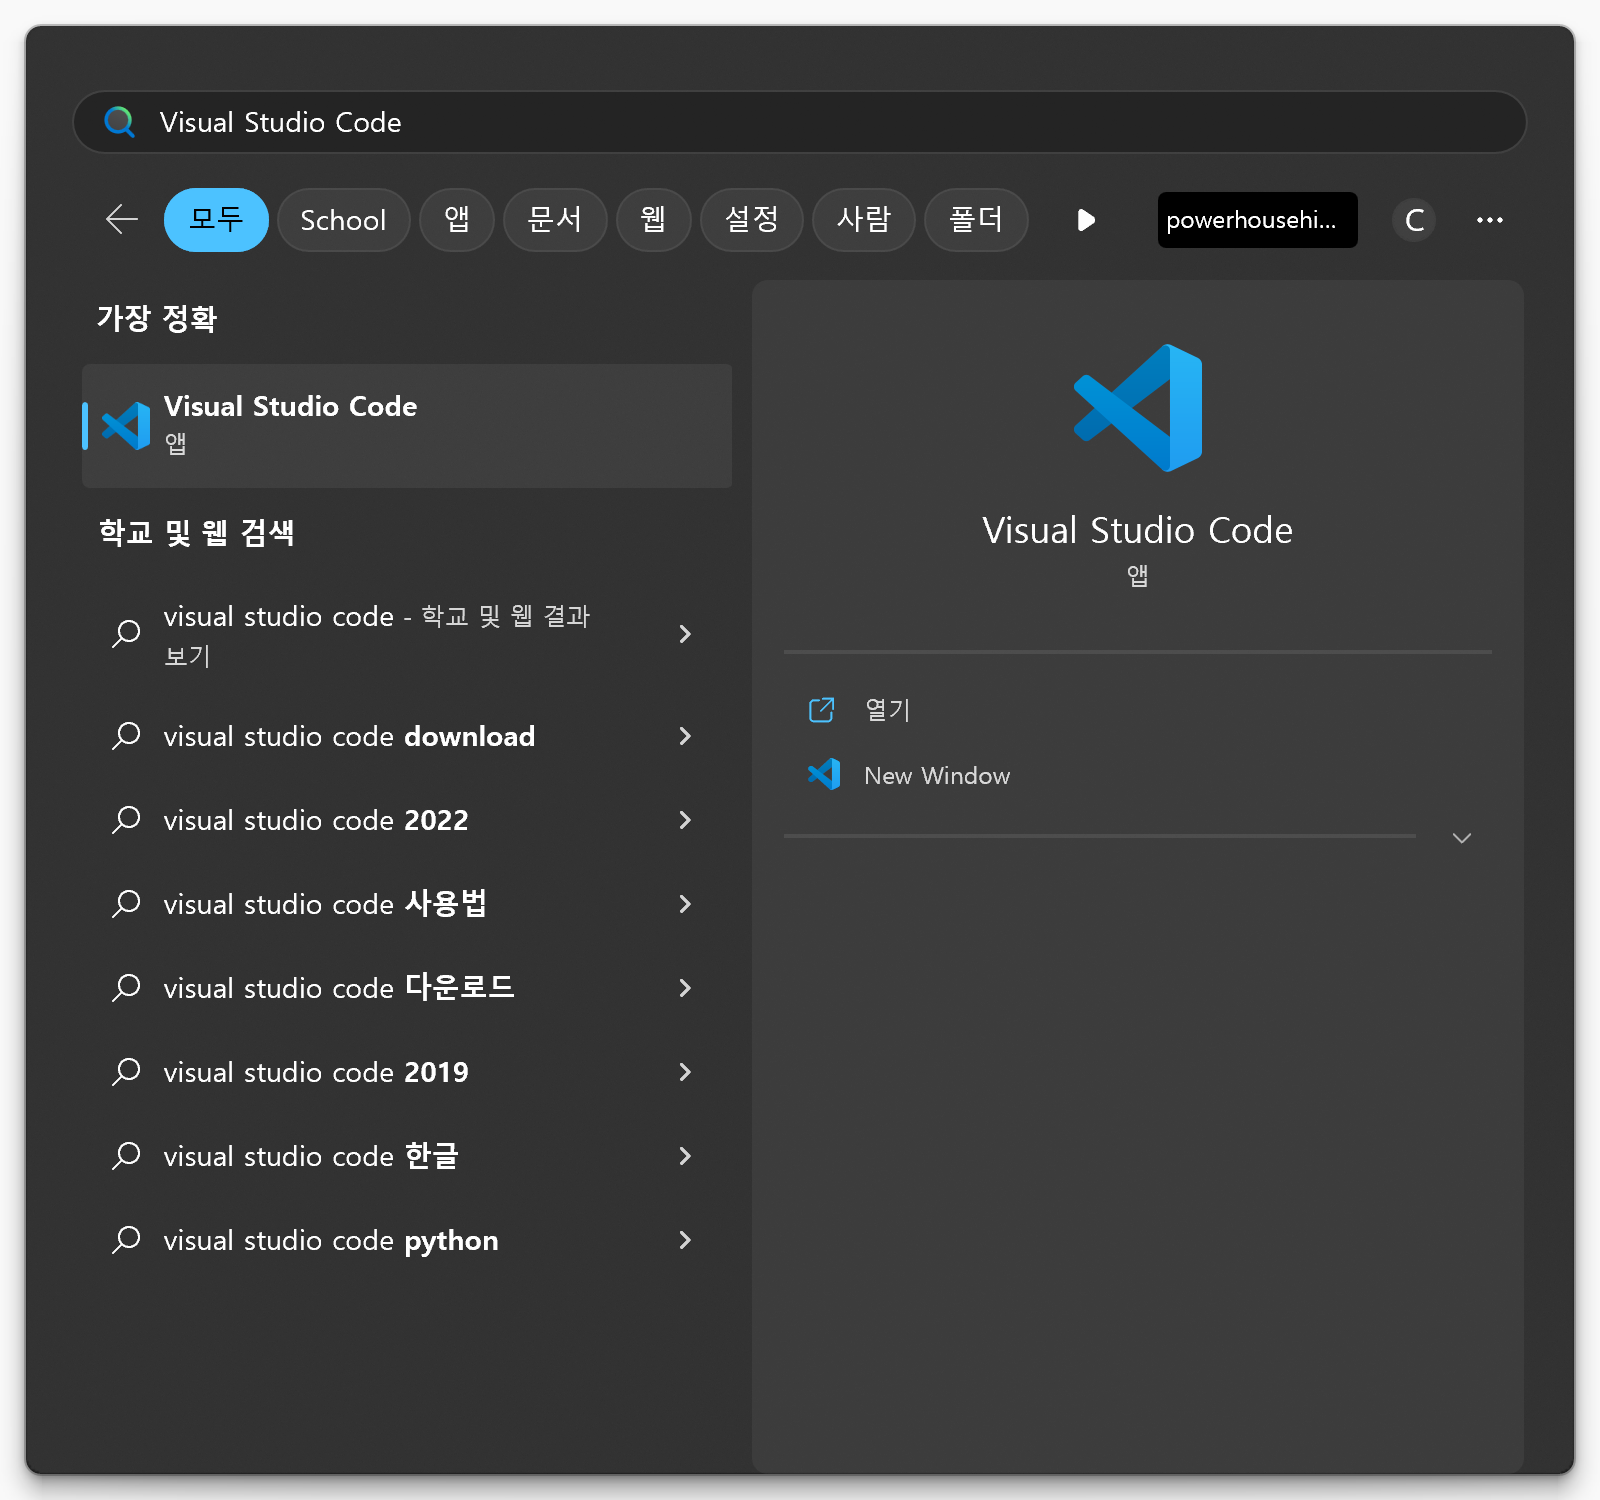The image size is (1600, 1500).
Task: Click 'visual studio code 2022' suggestion text
Action: pos(316,820)
